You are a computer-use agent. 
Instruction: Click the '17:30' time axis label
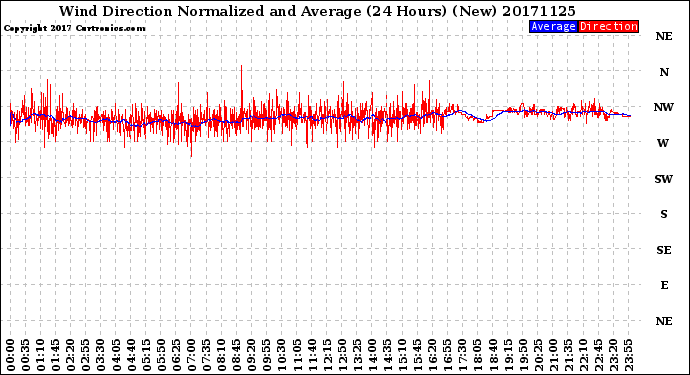462,355
